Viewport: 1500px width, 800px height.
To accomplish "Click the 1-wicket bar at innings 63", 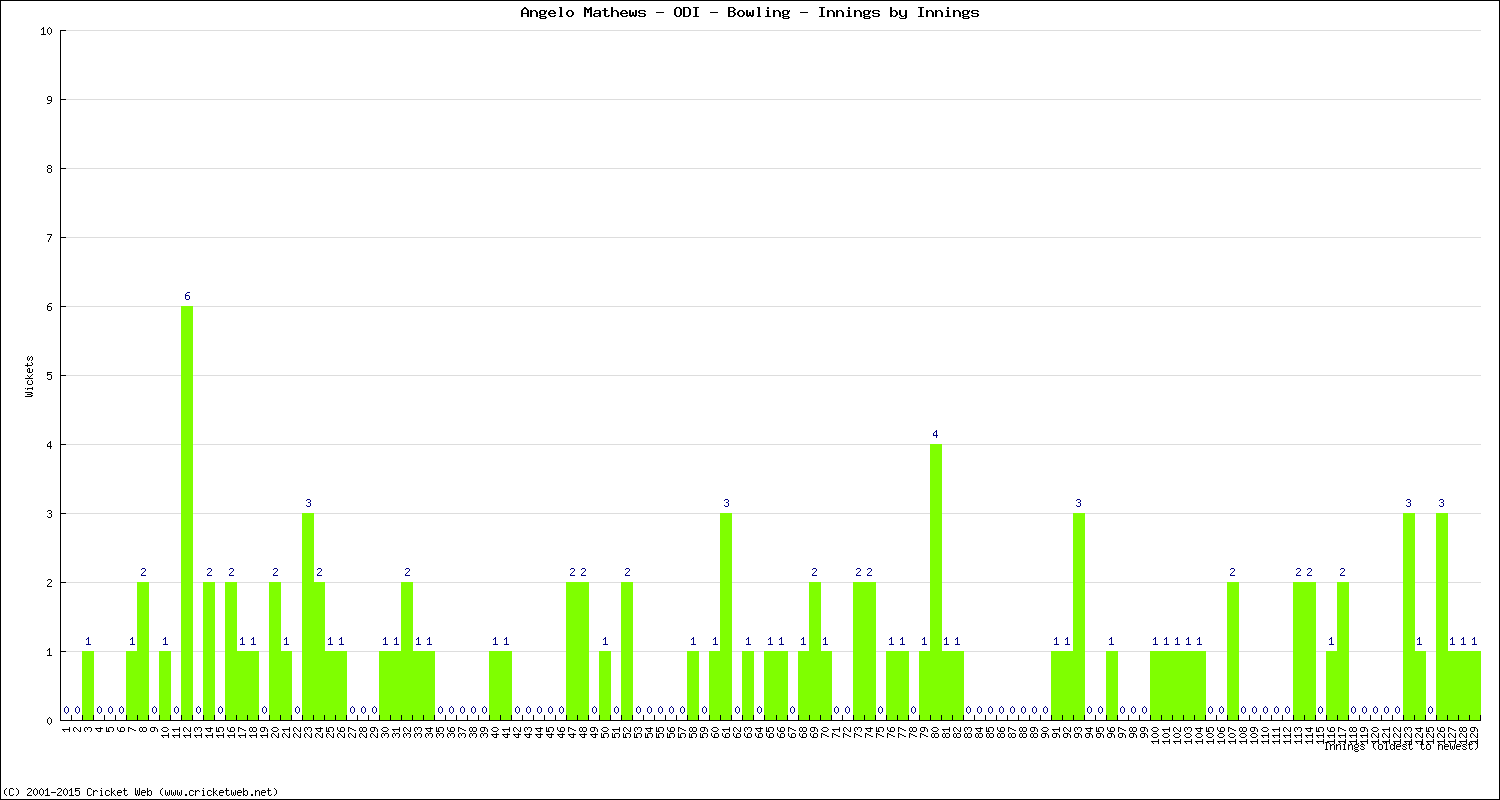I will pos(748,685).
